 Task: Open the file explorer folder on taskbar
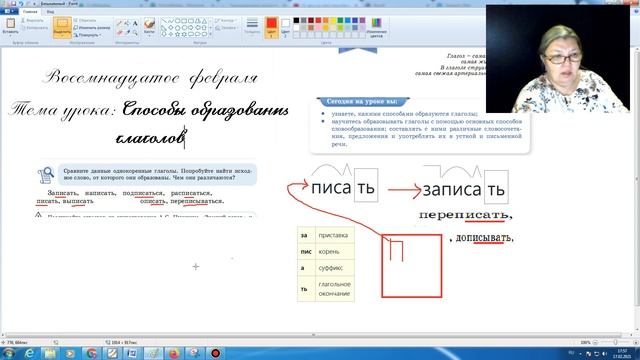coord(50,353)
